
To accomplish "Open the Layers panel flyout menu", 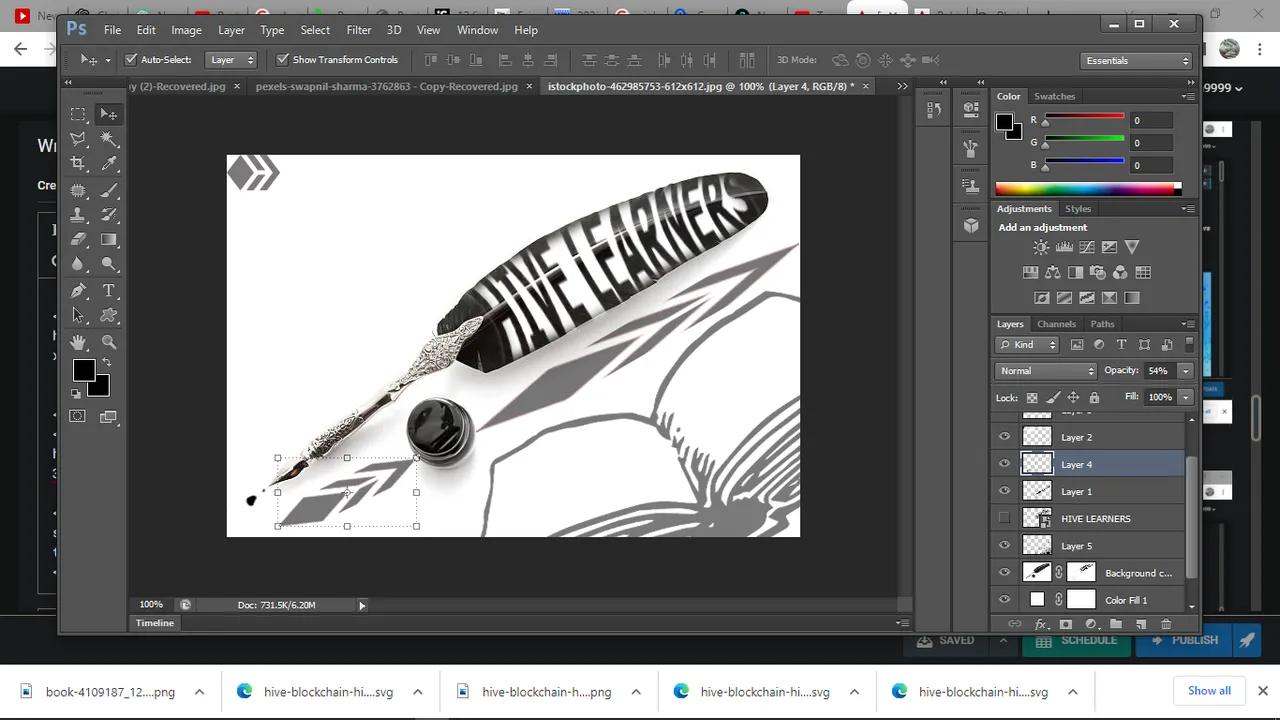I will pyautogui.click(x=1188, y=324).
